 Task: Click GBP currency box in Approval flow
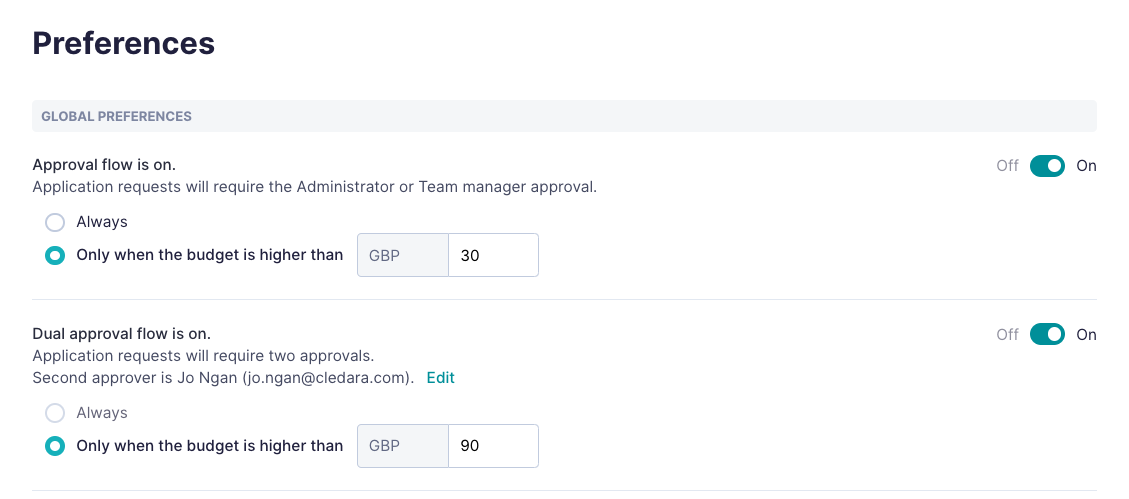(x=403, y=255)
